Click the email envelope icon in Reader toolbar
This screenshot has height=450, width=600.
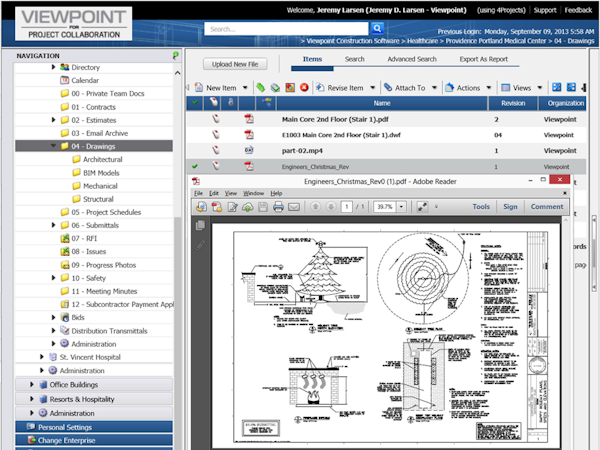292,207
